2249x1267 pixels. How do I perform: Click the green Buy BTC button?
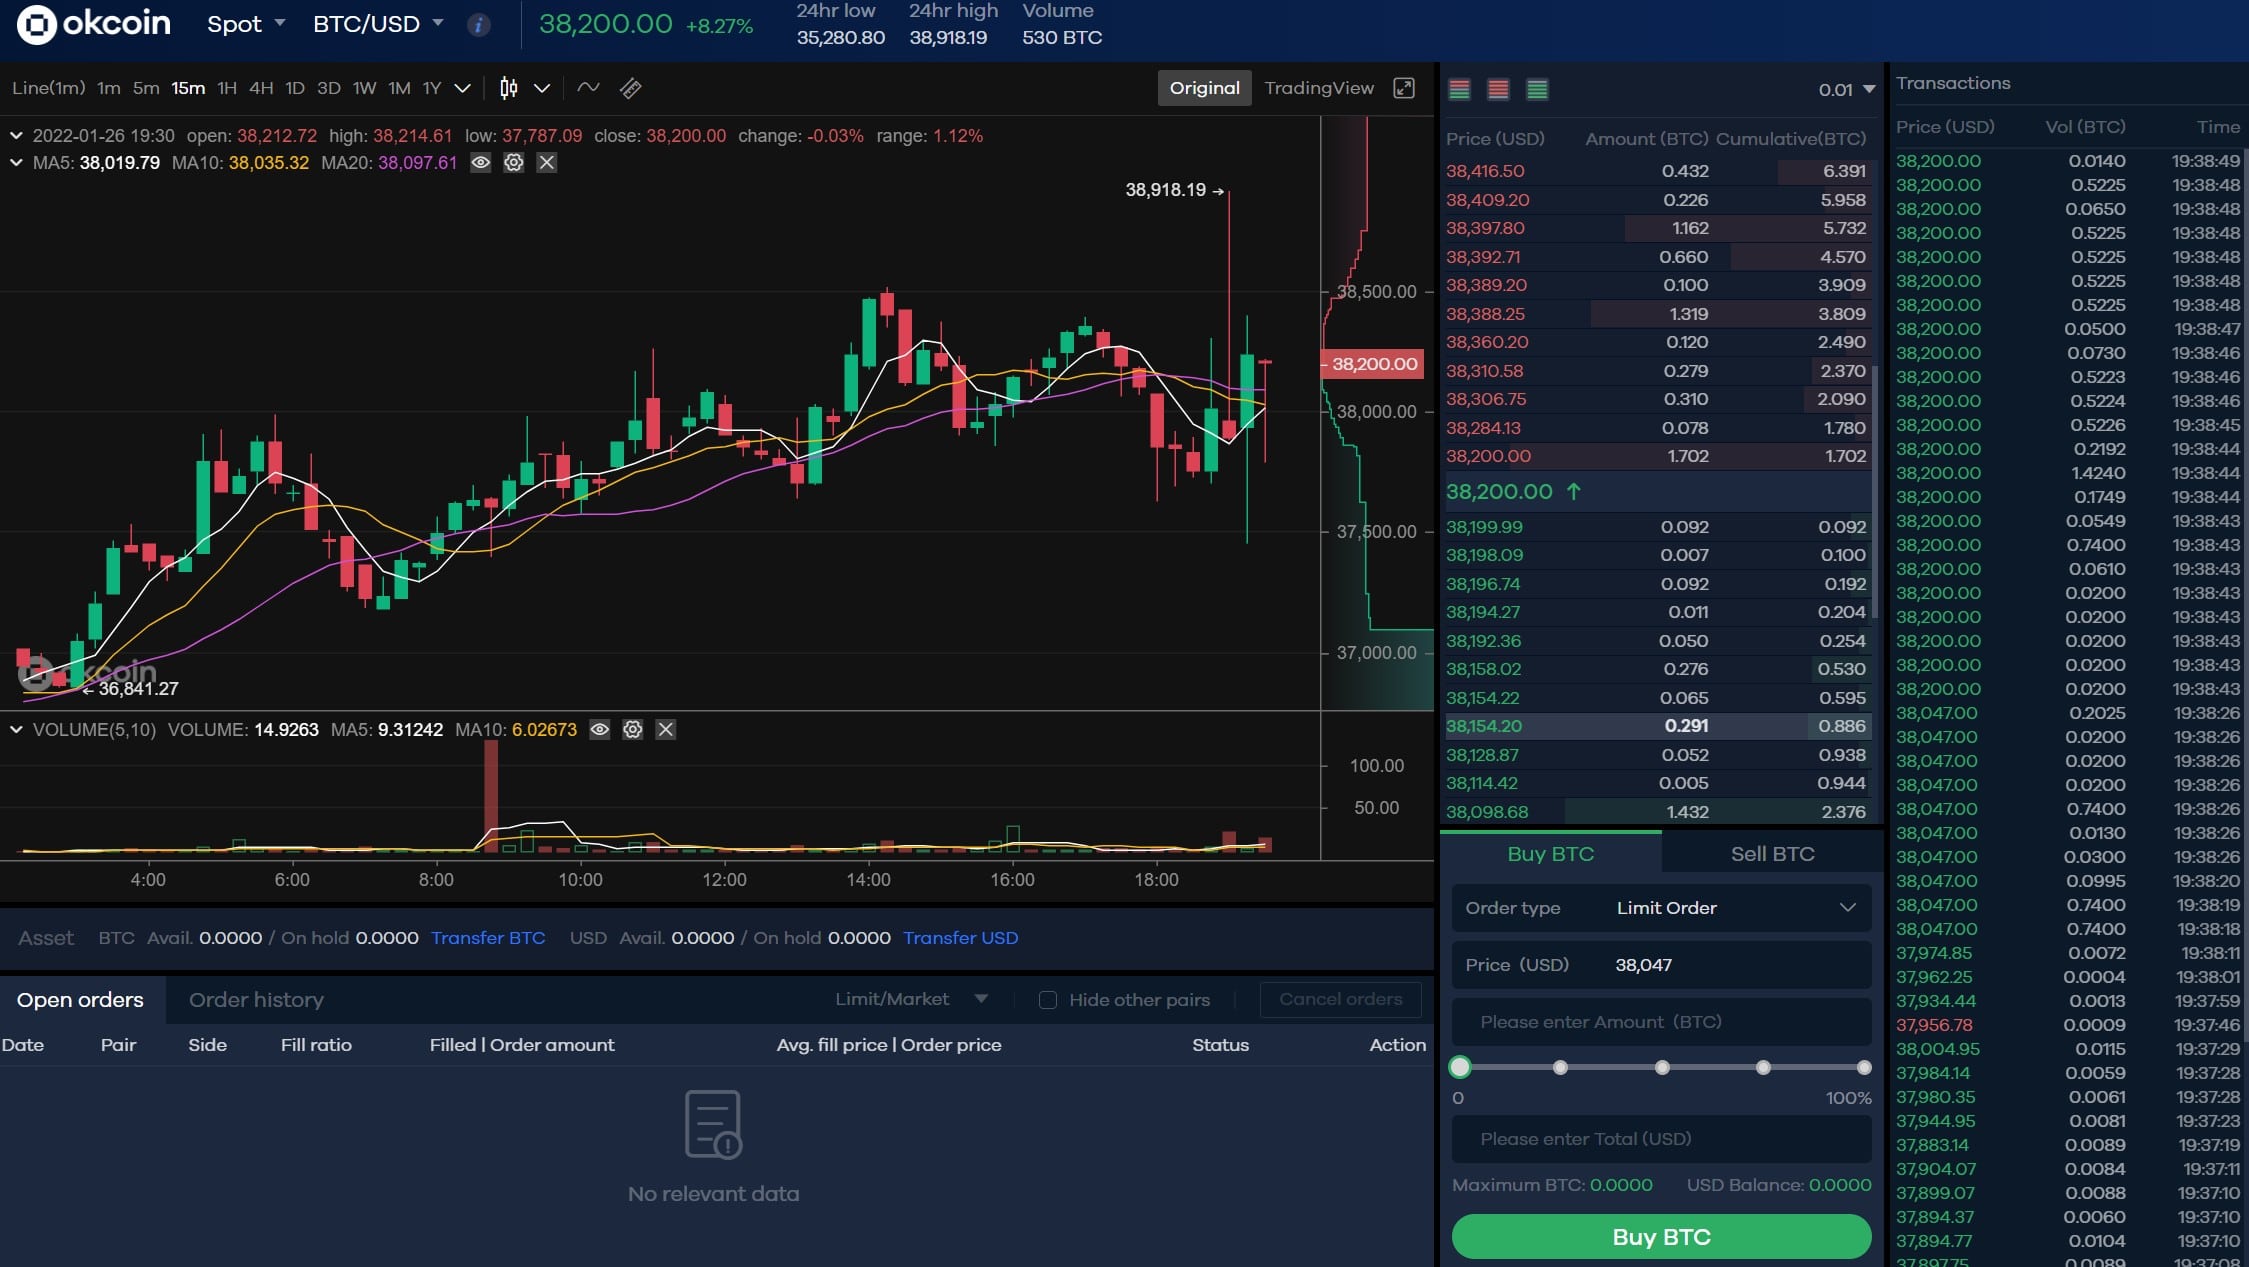pos(1660,1236)
